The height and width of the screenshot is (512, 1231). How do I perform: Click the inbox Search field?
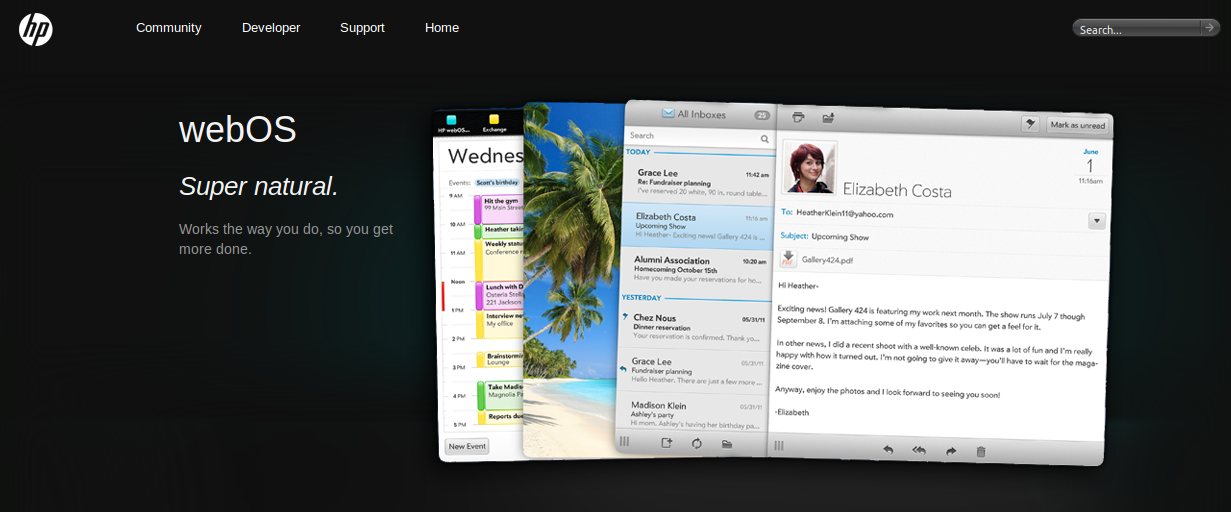tap(699, 137)
